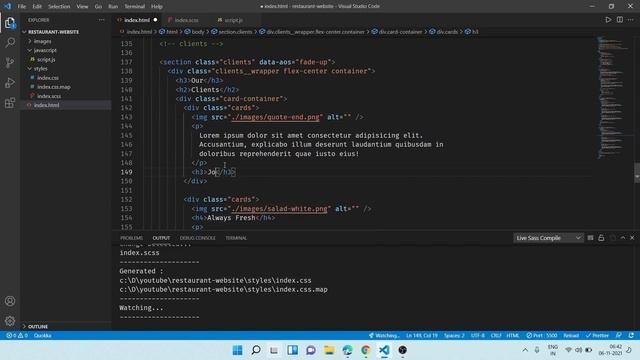640x360 pixels.
Task: Collapse the javascript folder
Action: (x=45, y=50)
